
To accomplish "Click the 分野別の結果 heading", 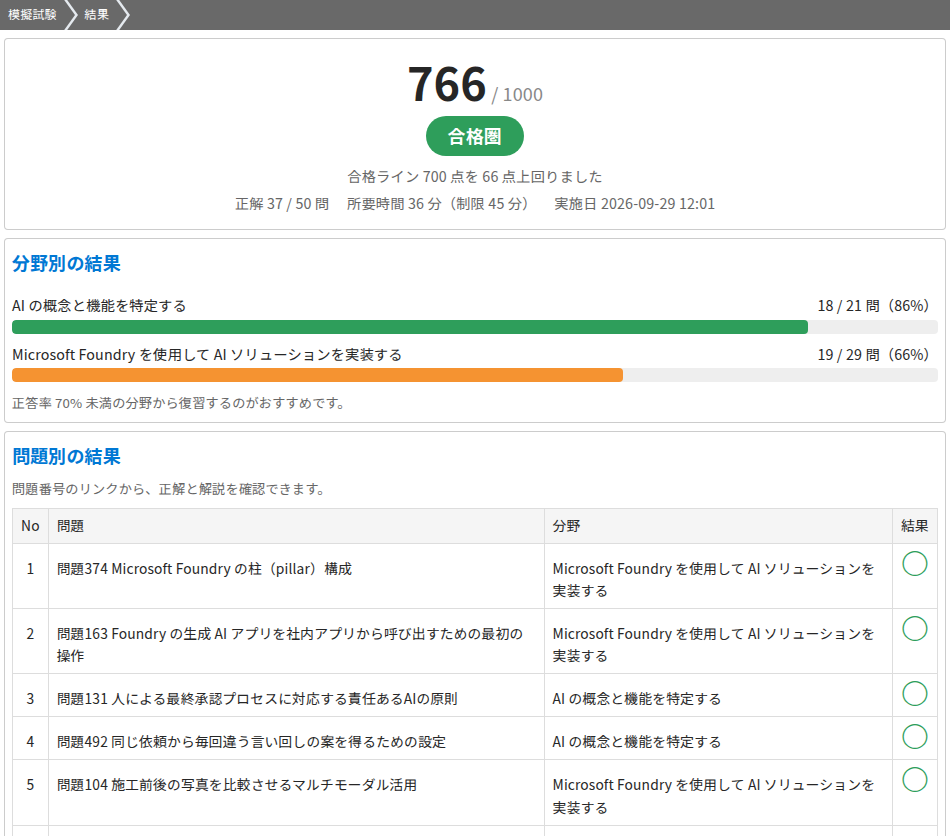I will [66, 264].
